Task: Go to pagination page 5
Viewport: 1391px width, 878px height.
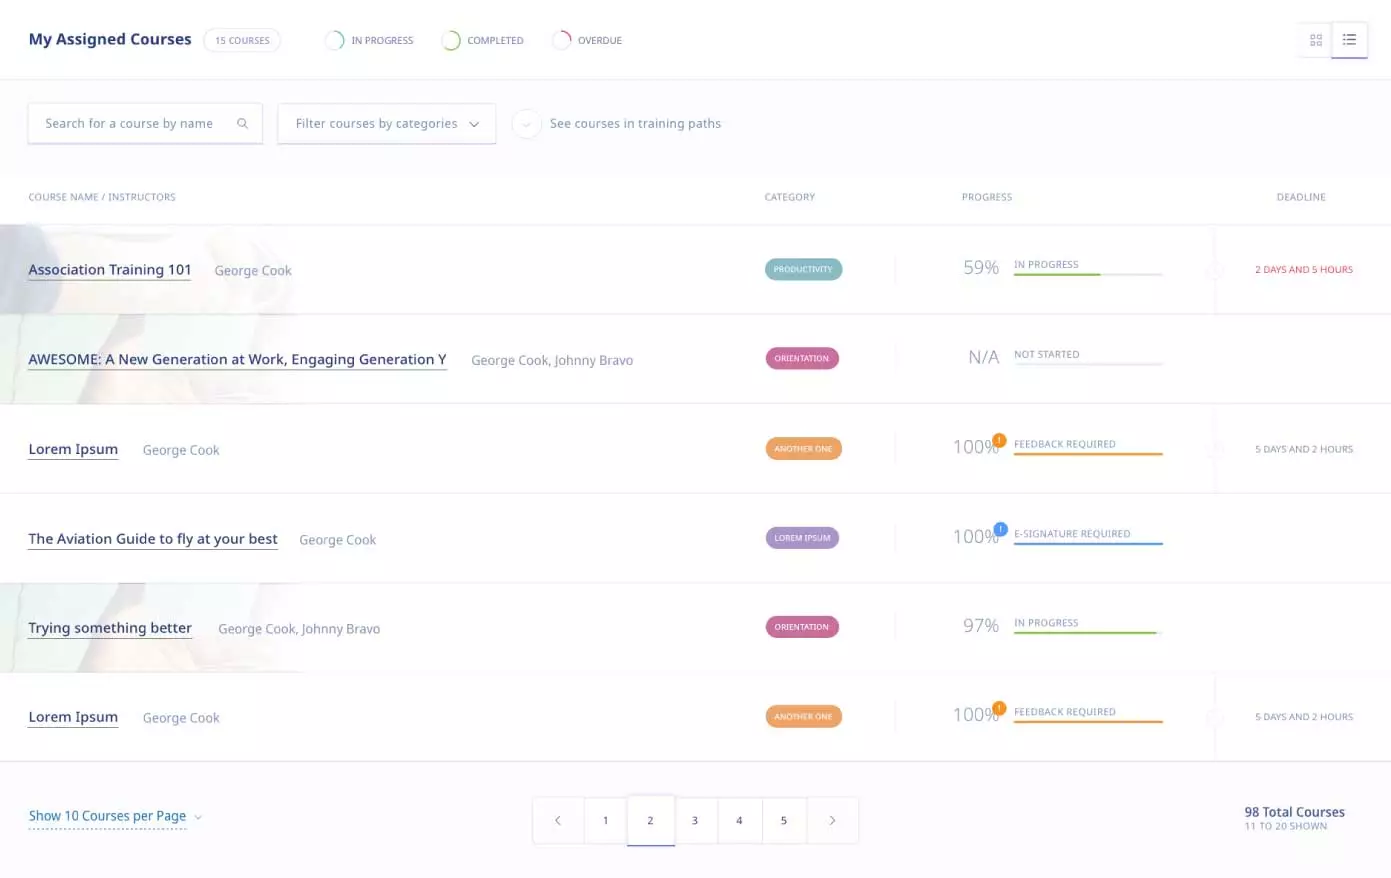Action: (x=784, y=820)
